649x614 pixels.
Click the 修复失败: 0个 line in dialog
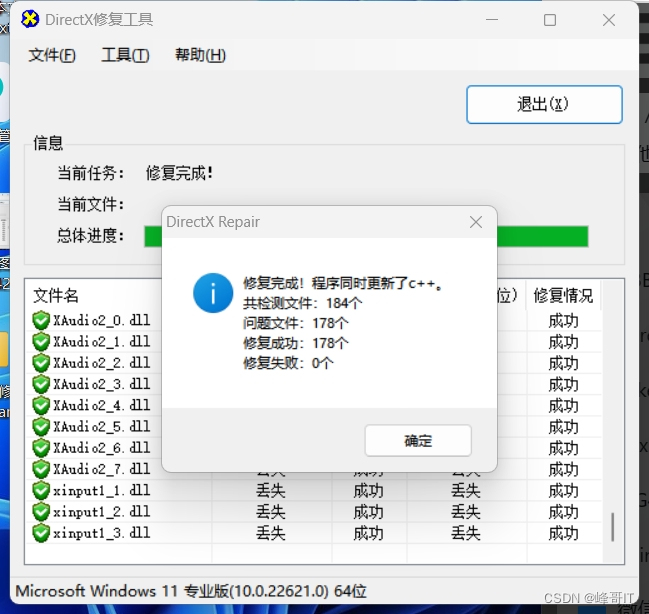pos(288,363)
